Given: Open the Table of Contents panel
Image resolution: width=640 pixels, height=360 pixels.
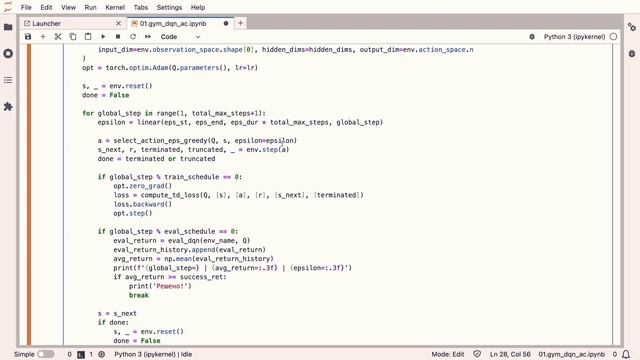Looking at the screenshot, I should (8, 80).
